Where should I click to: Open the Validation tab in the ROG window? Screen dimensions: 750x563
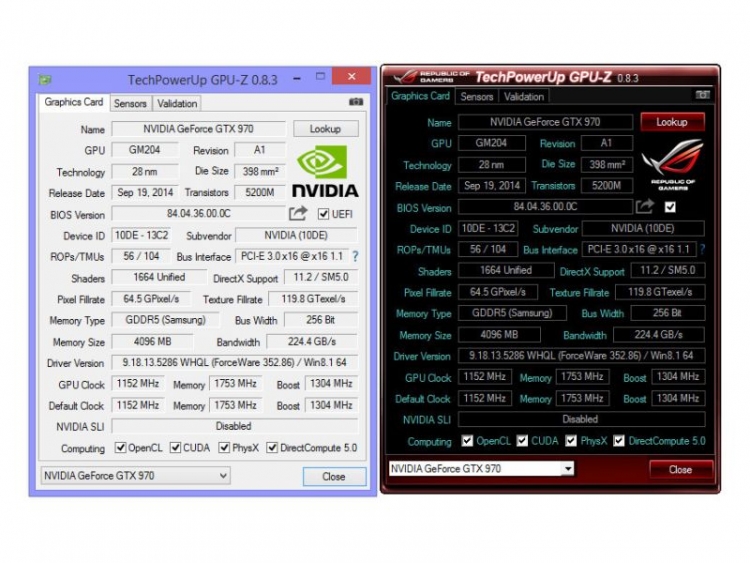tap(524, 97)
